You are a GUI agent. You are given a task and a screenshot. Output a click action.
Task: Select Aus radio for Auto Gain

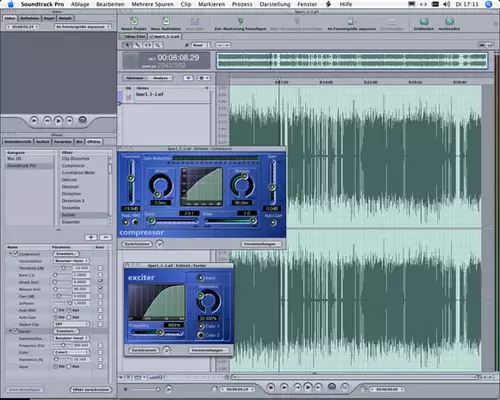click(69, 317)
